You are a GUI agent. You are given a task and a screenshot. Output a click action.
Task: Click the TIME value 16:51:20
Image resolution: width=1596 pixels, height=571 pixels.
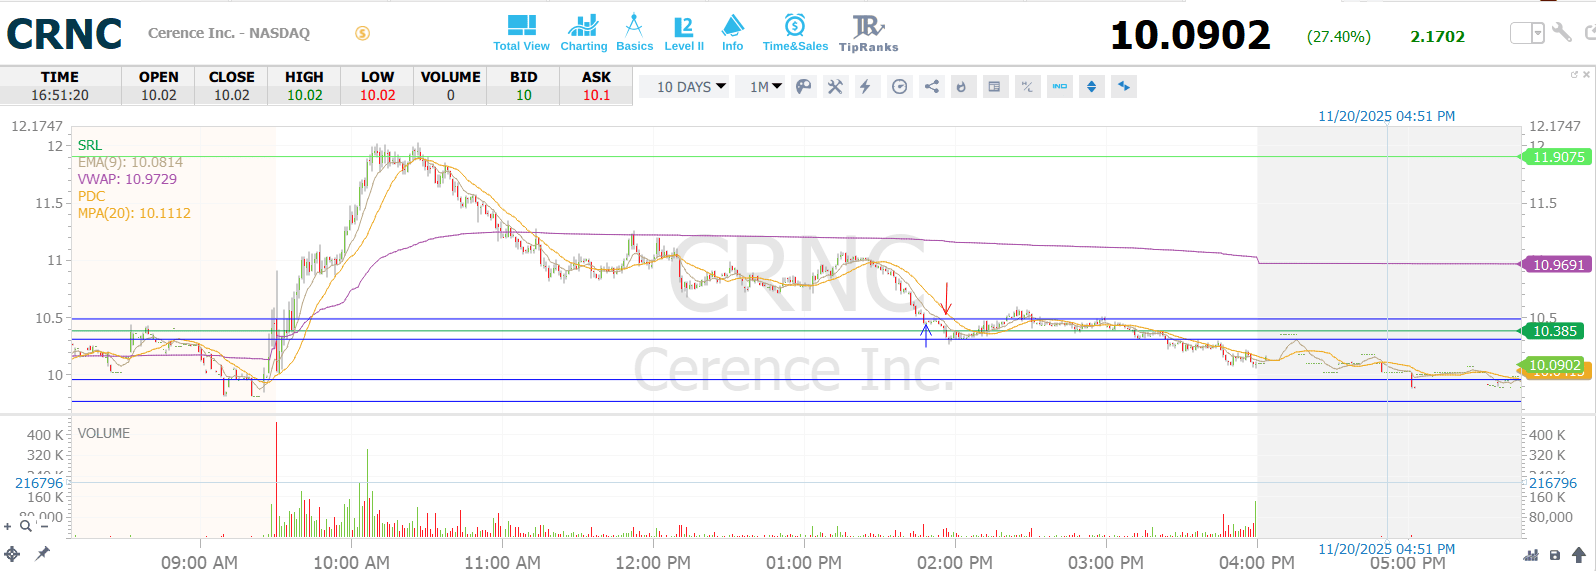click(60, 95)
